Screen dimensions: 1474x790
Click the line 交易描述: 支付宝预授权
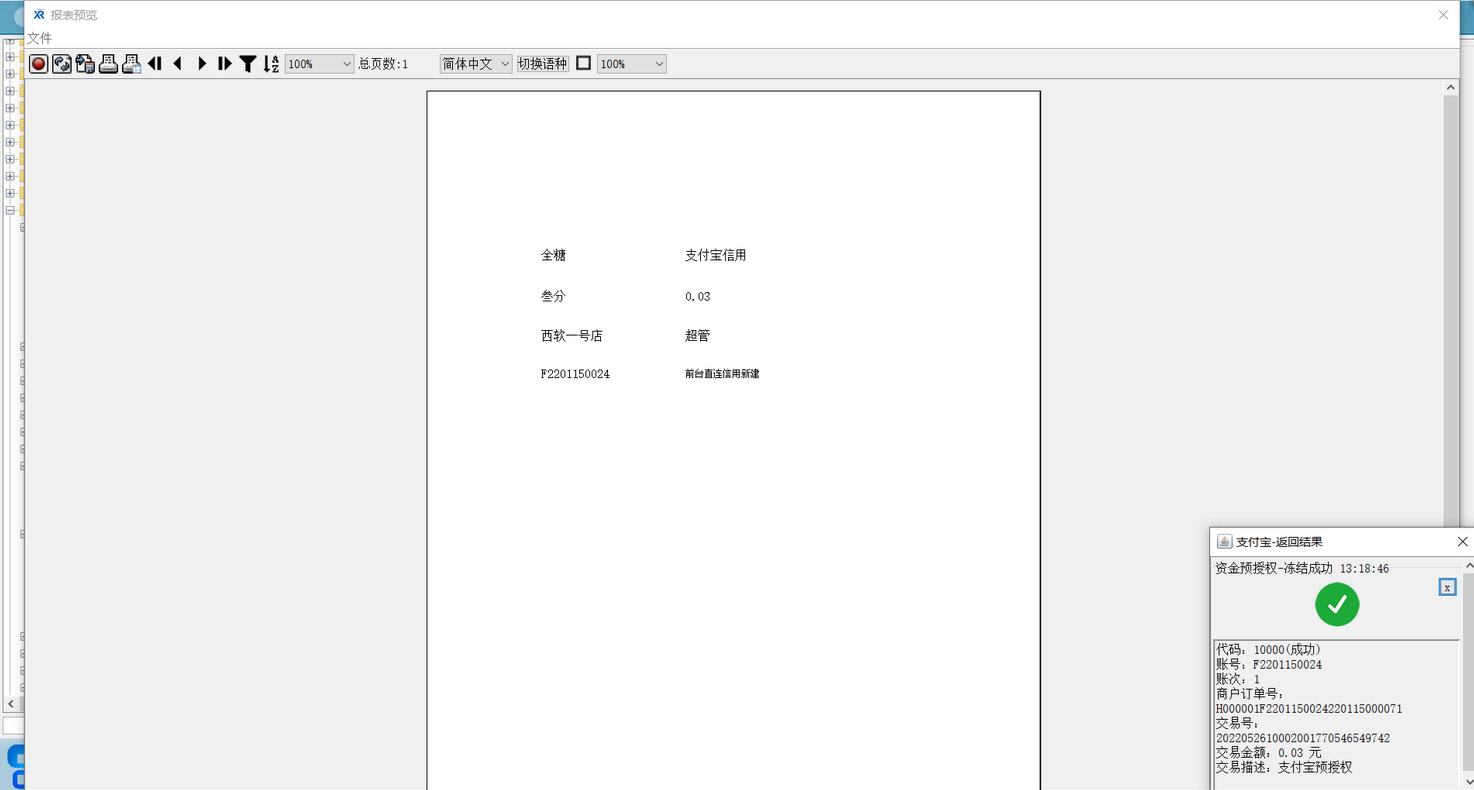[x=1284, y=768]
